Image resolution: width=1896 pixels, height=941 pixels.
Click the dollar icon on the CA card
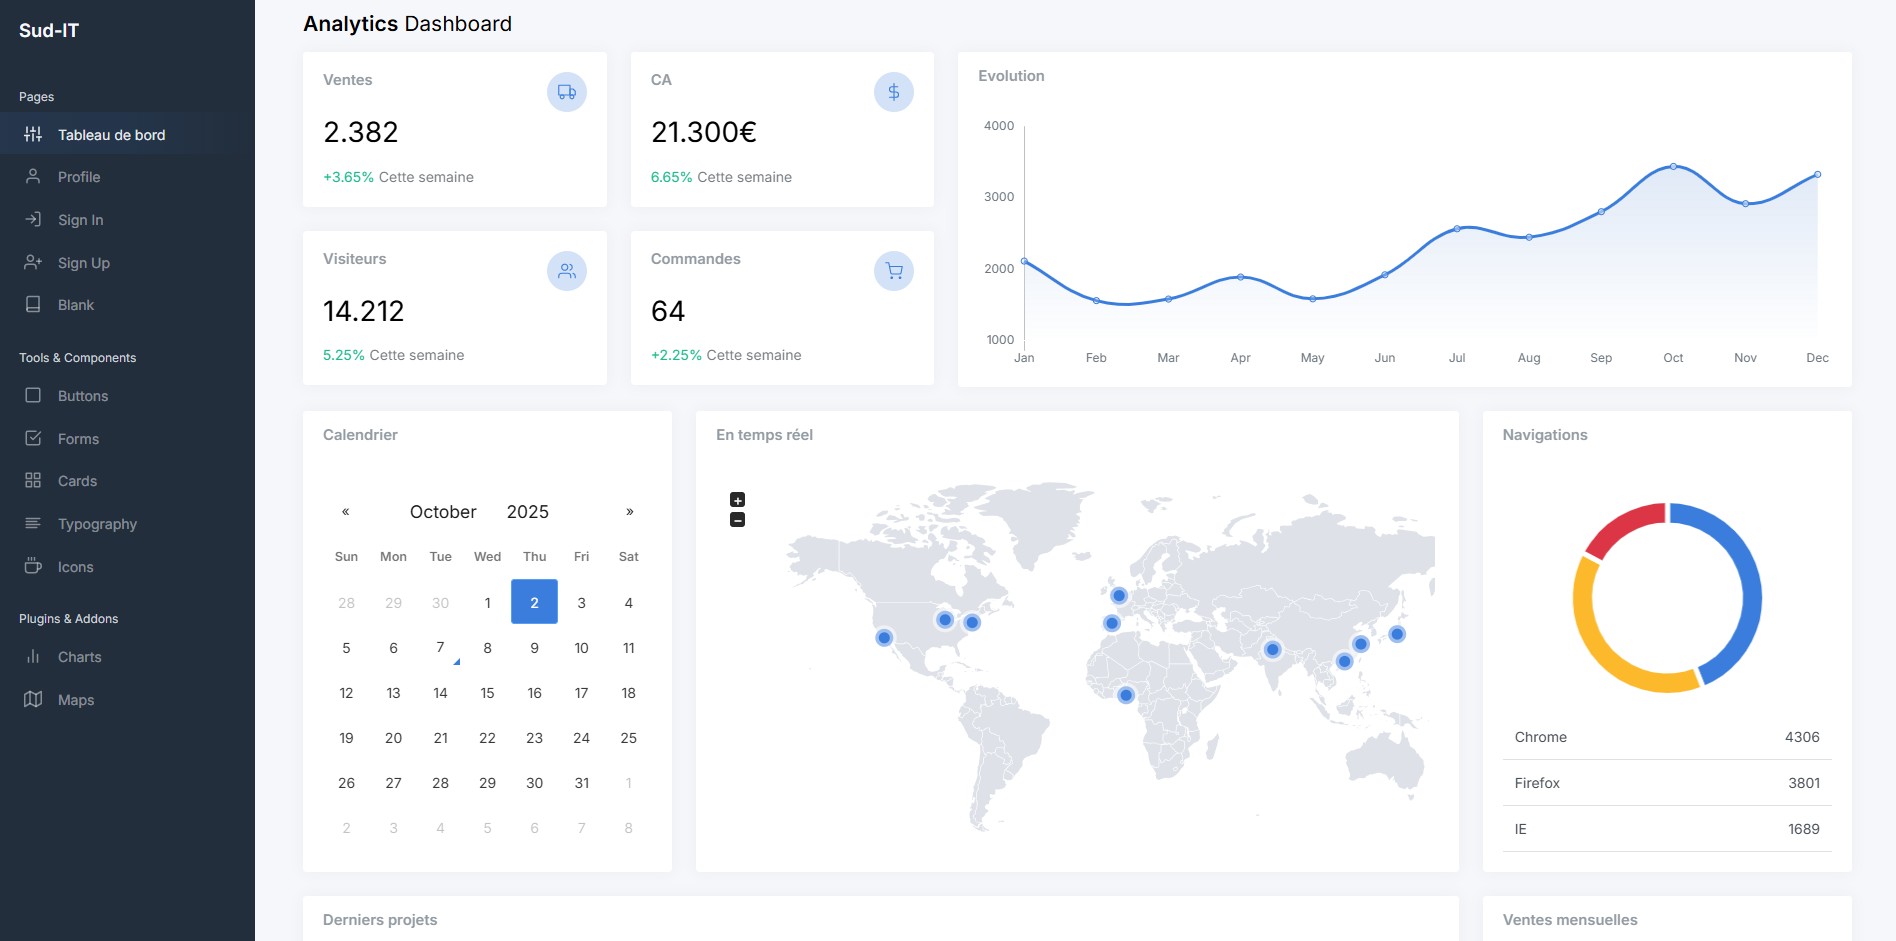click(894, 91)
